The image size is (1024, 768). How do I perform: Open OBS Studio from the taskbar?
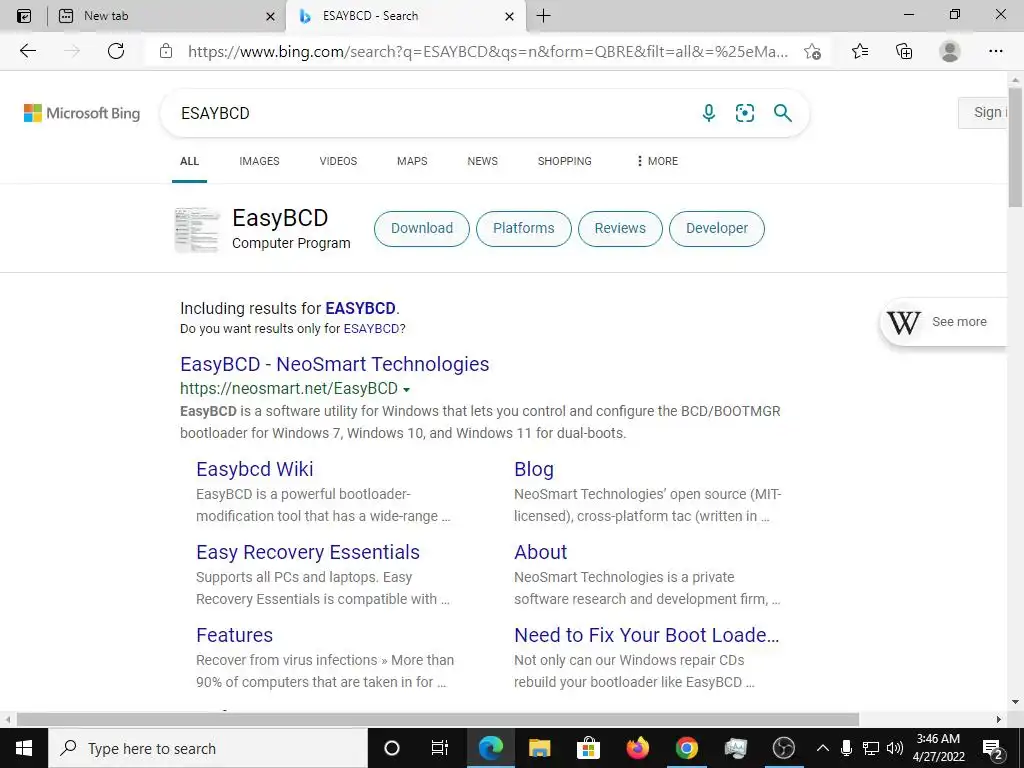(x=784, y=748)
